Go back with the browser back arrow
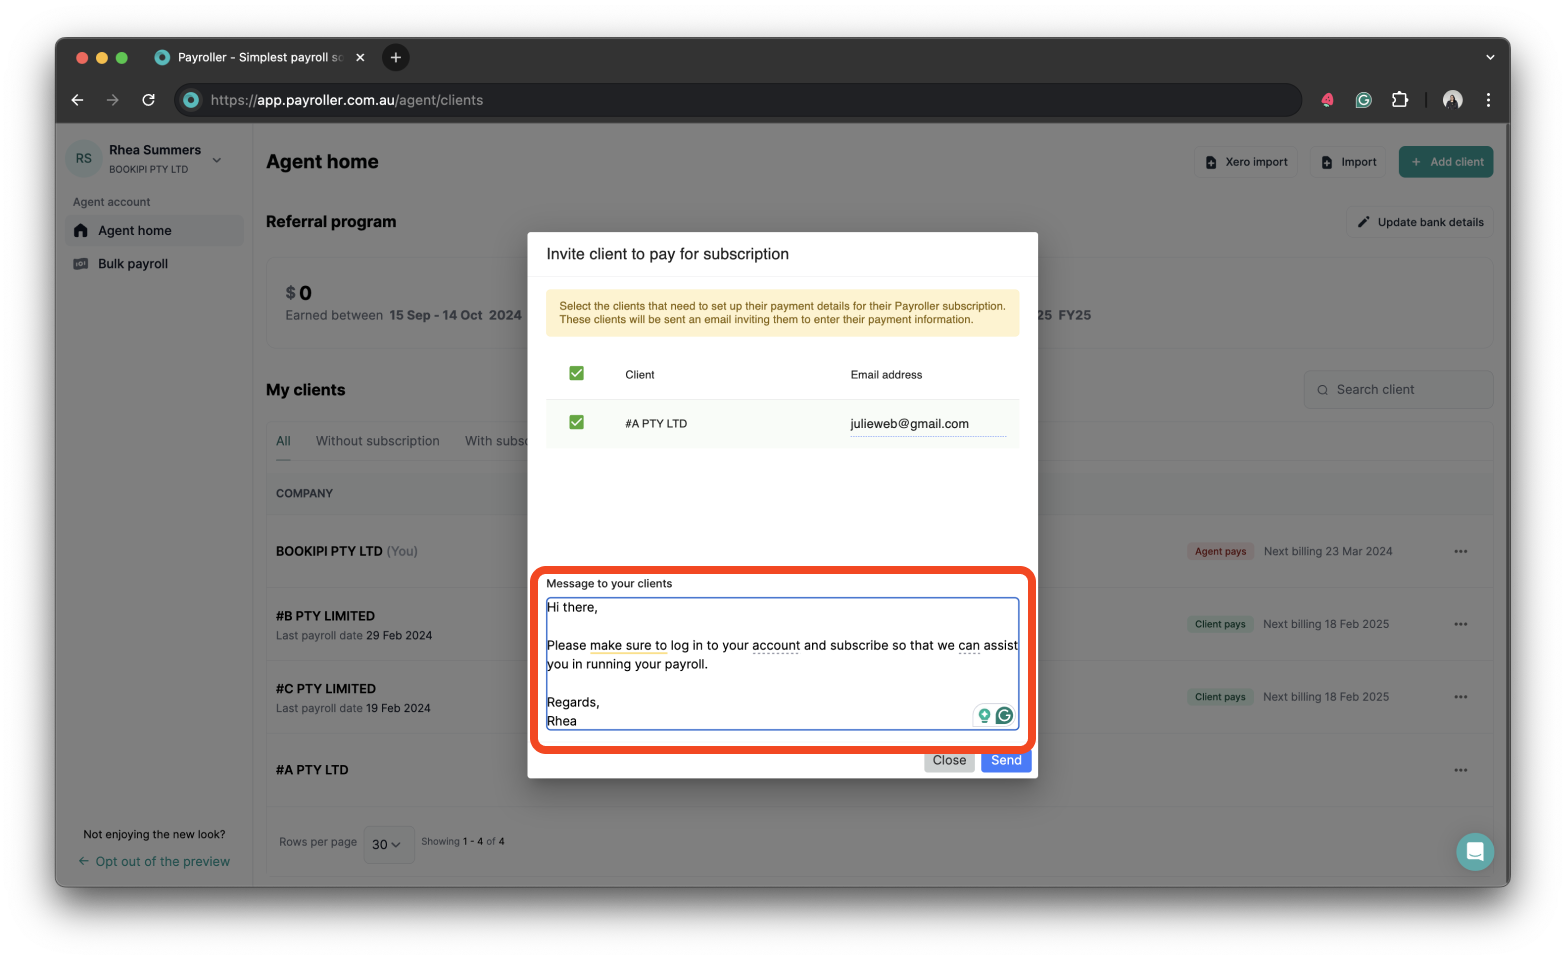The image size is (1566, 960). (77, 100)
